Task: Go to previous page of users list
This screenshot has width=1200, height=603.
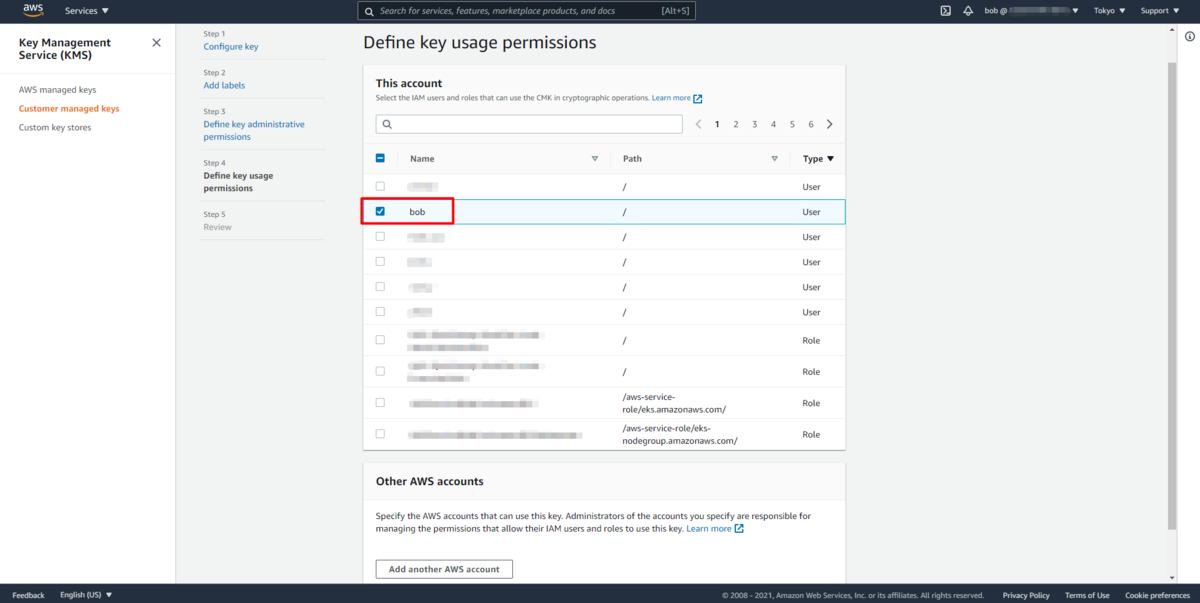Action: coord(699,125)
